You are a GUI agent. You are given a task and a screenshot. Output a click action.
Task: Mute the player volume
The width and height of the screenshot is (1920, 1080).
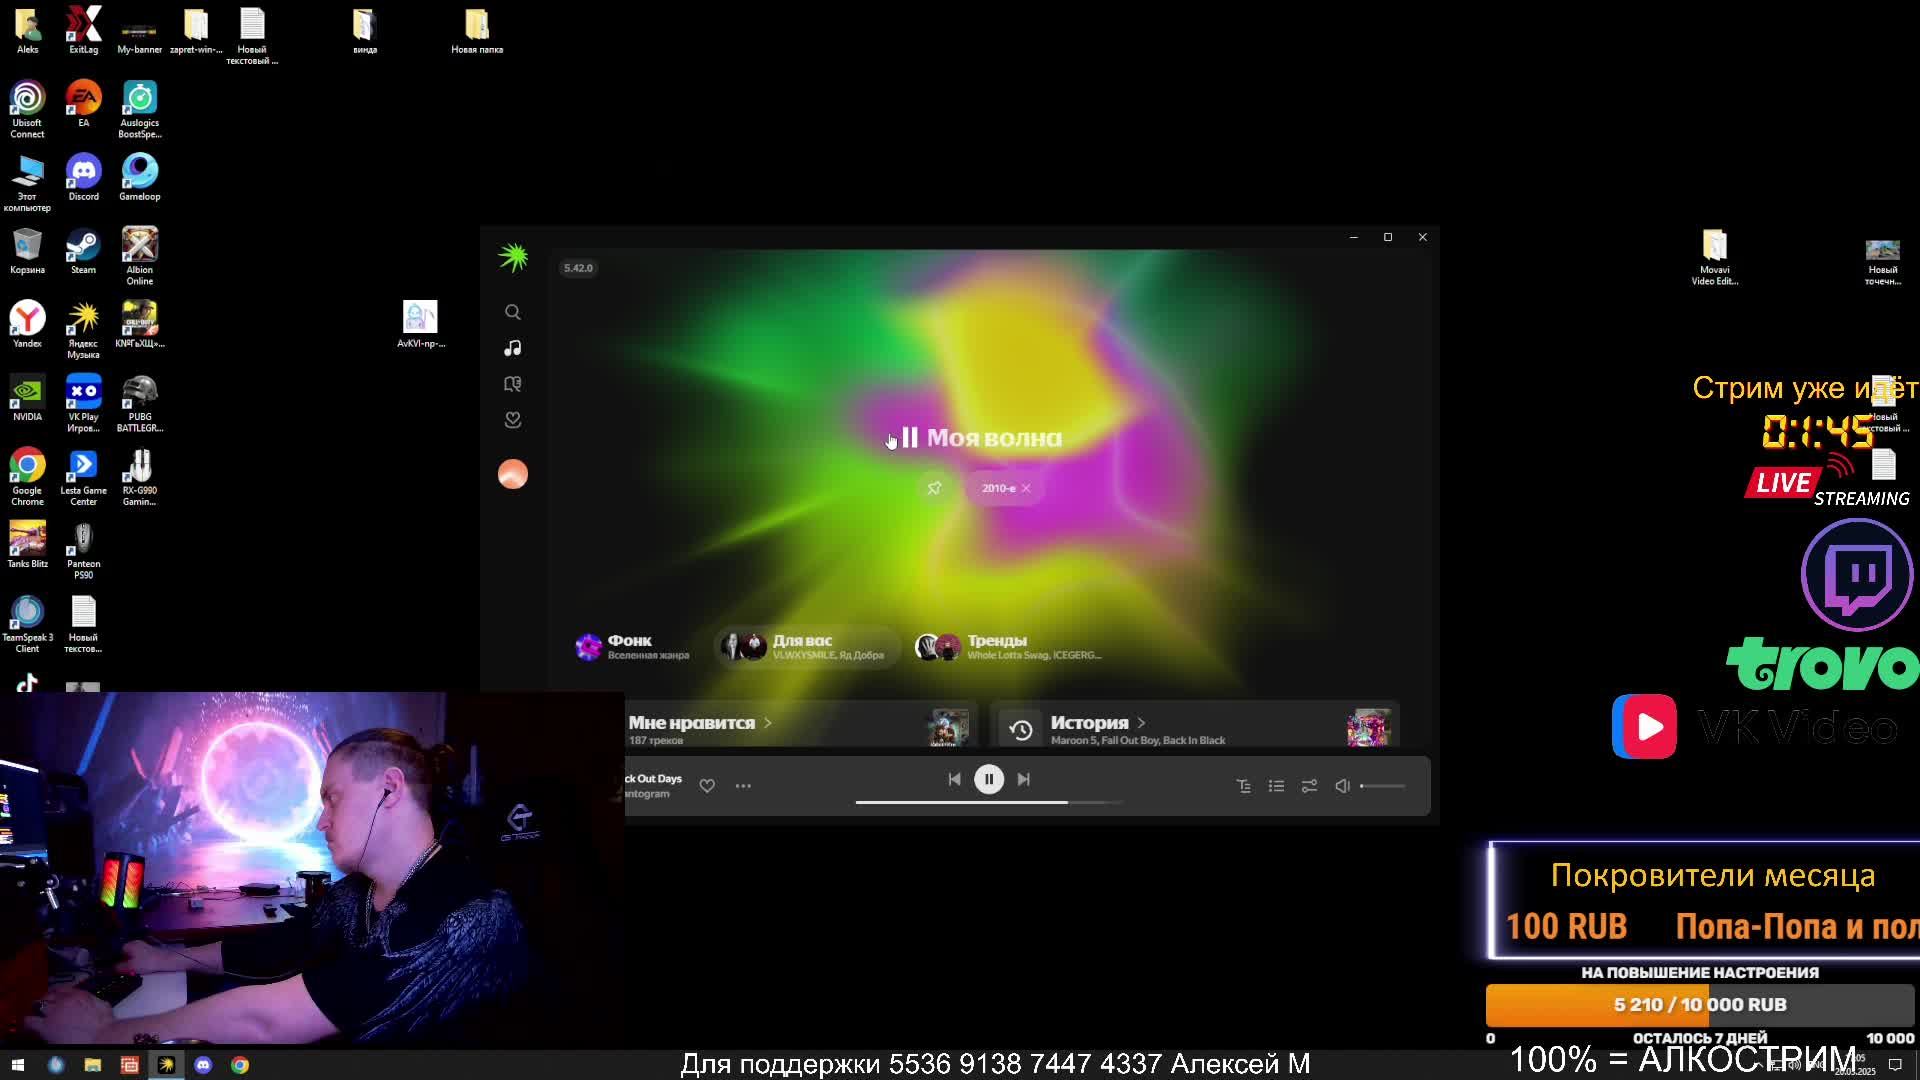pos(1342,786)
